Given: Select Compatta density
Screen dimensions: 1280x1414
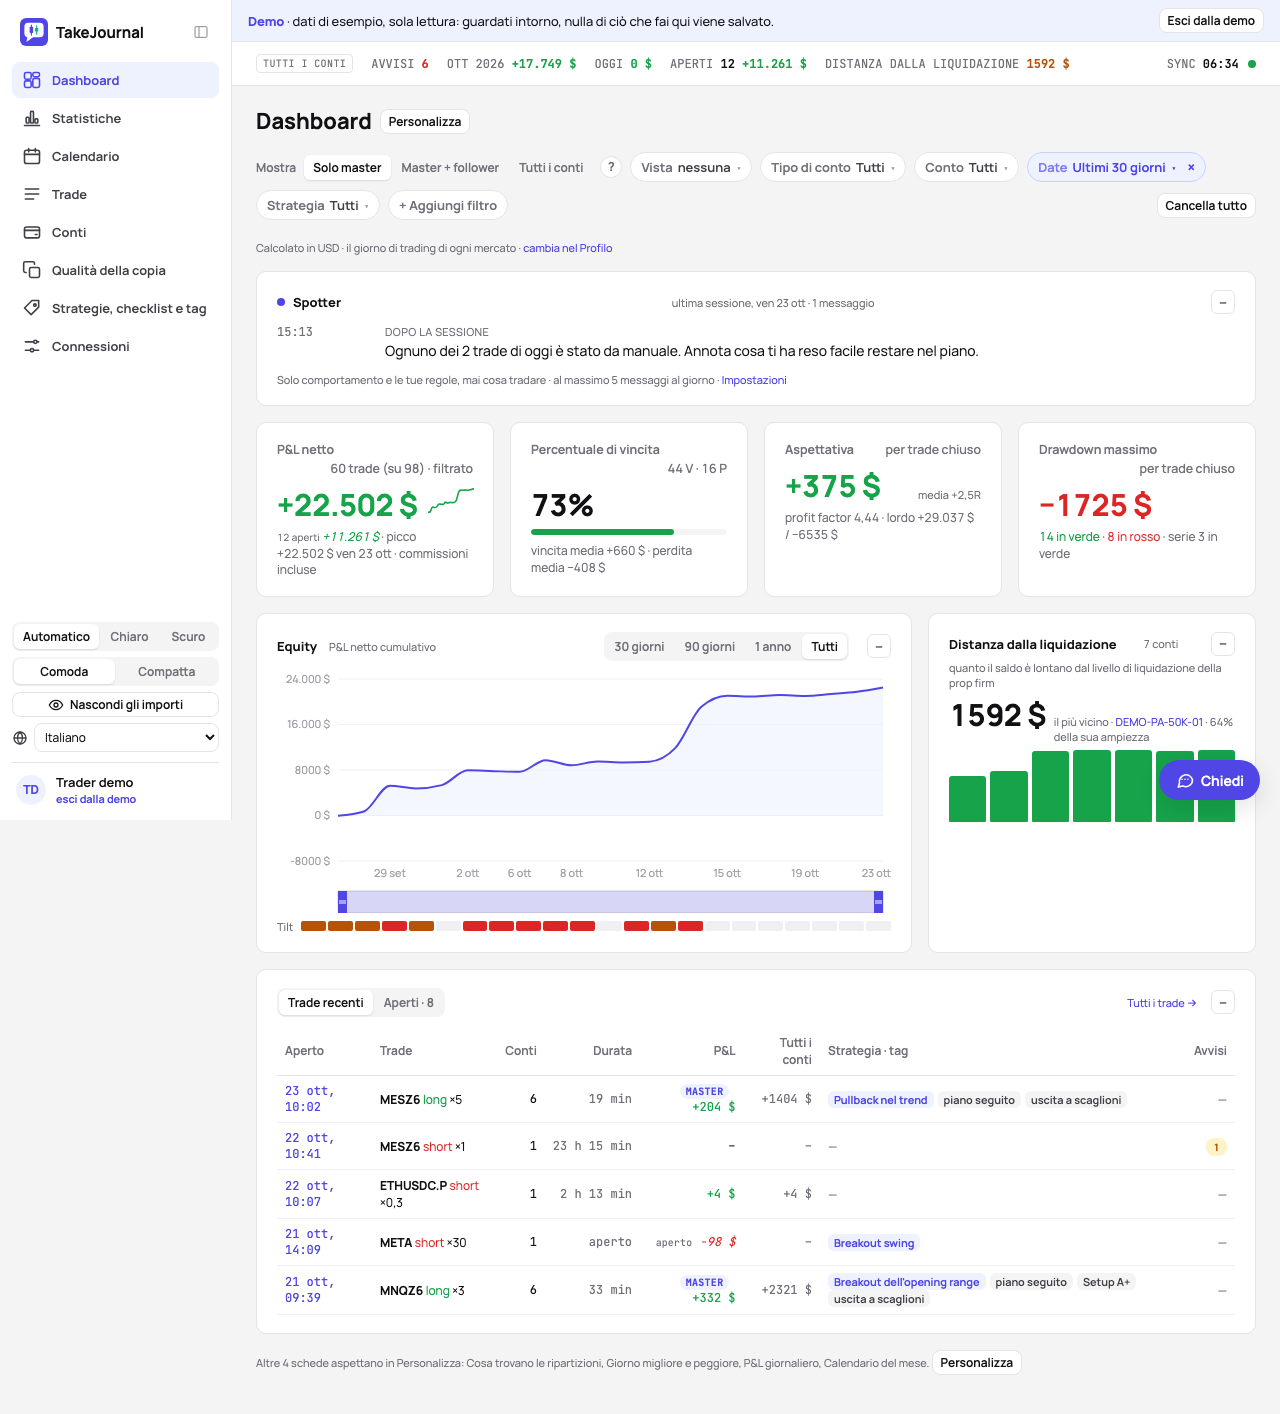Looking at the screenshot, I should coord(166,672).
